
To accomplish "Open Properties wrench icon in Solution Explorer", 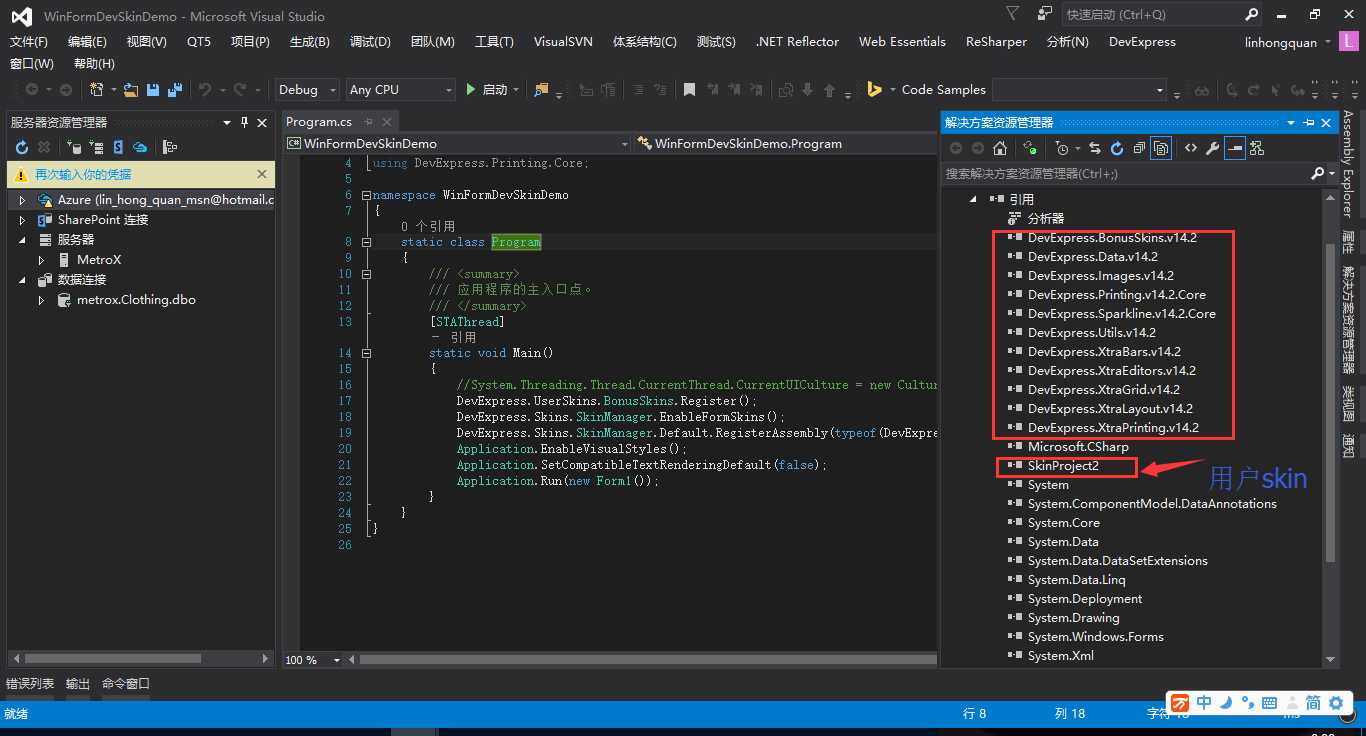I will [x=1212, y=148].
